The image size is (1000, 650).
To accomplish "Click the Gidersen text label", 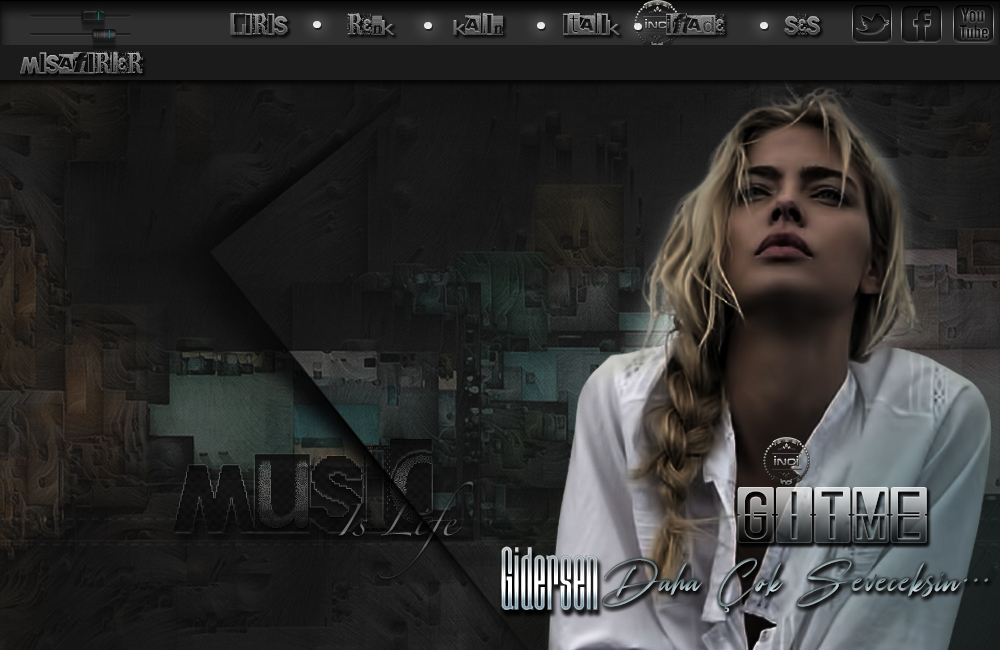I will 549,580.
